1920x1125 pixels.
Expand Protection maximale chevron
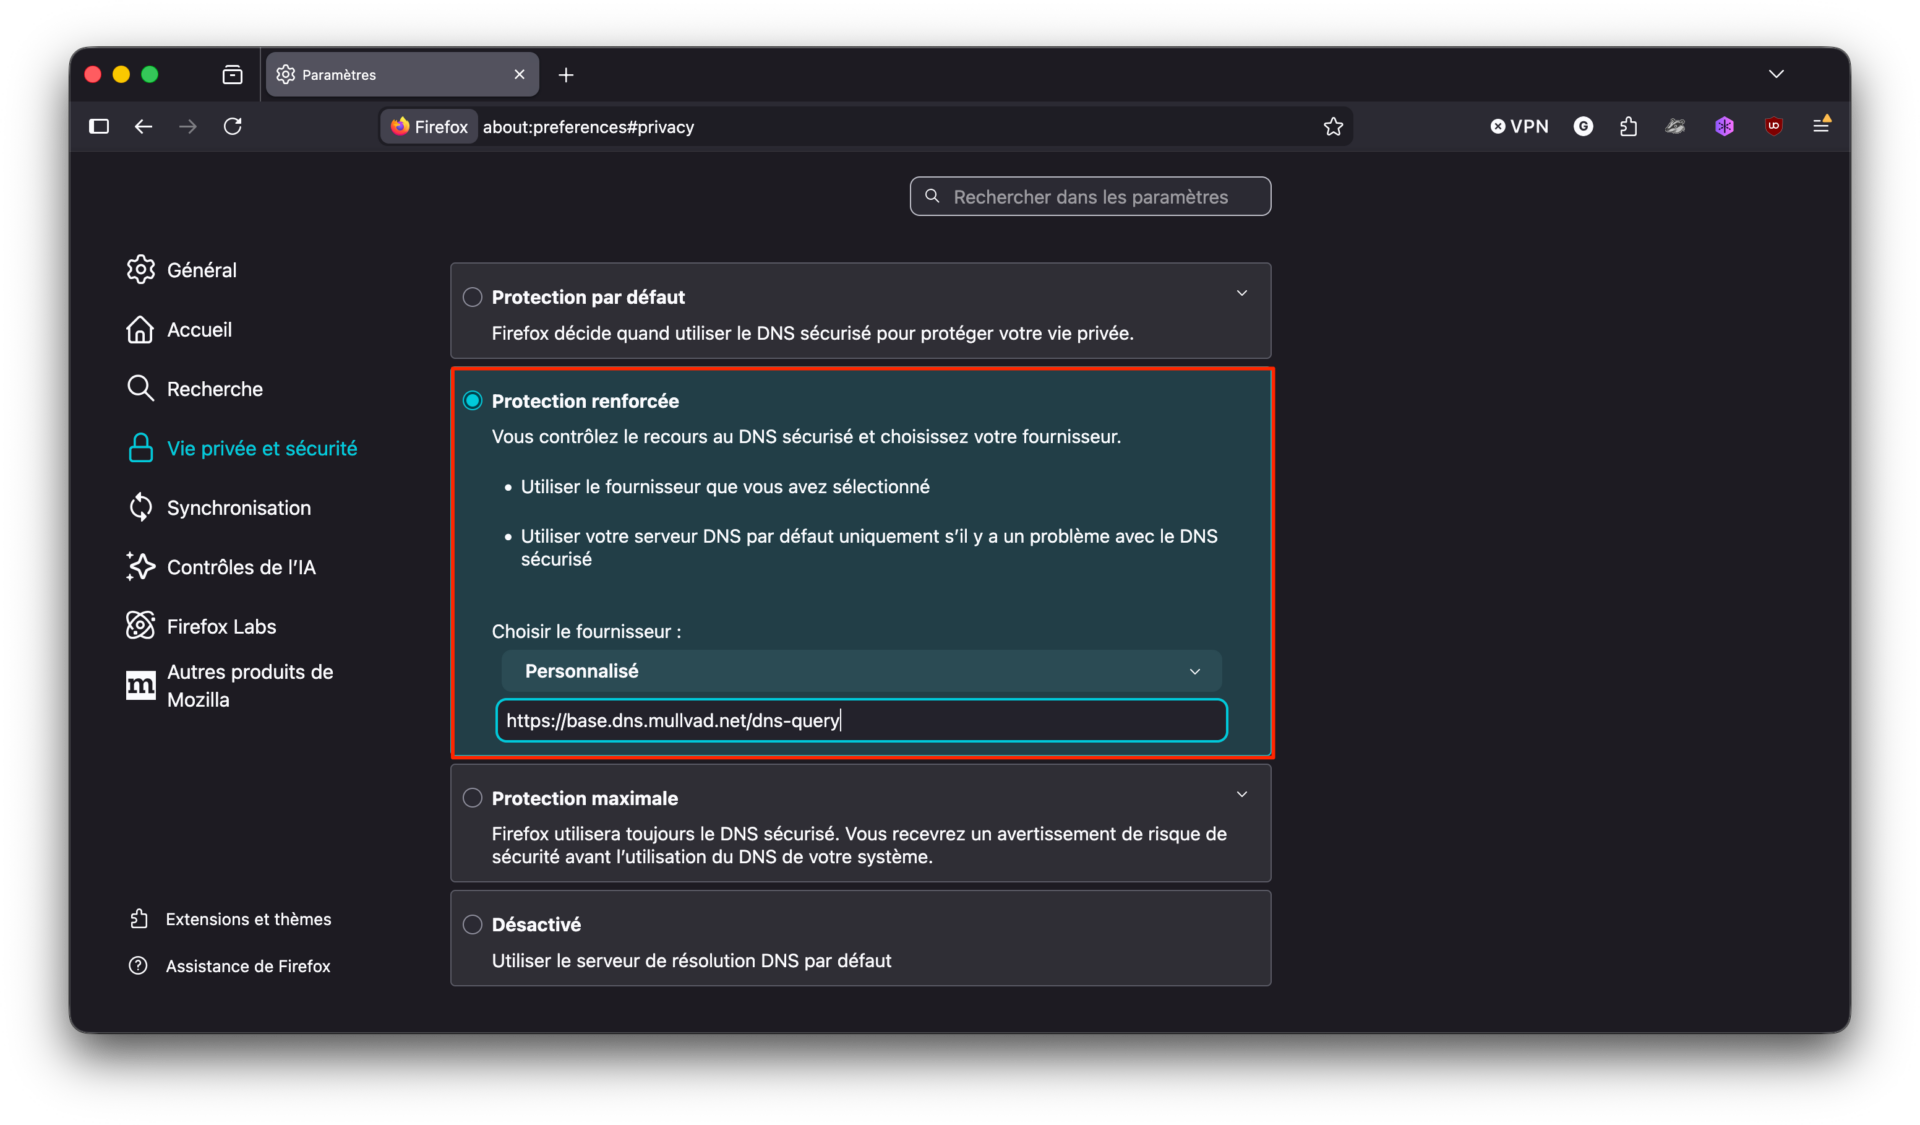pos(1242,794)
